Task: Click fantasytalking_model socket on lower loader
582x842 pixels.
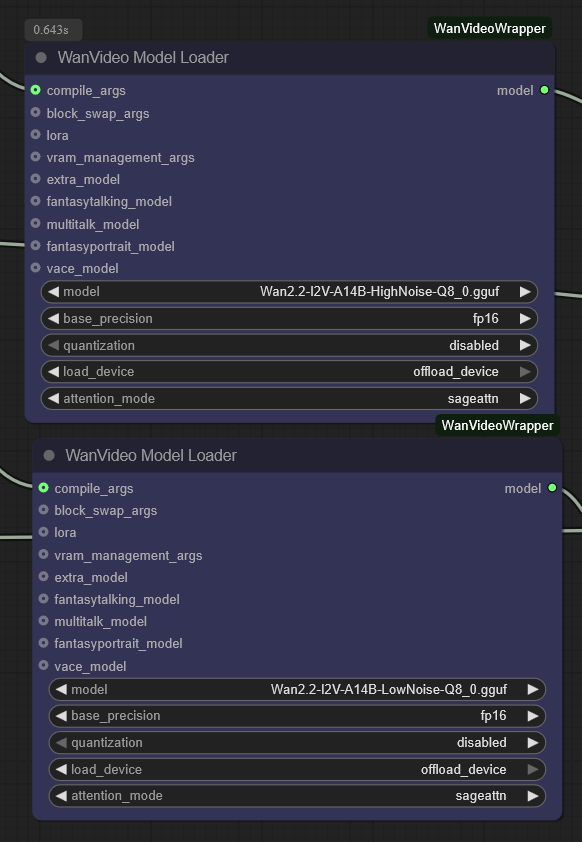Action: click(x=43, y=599)
